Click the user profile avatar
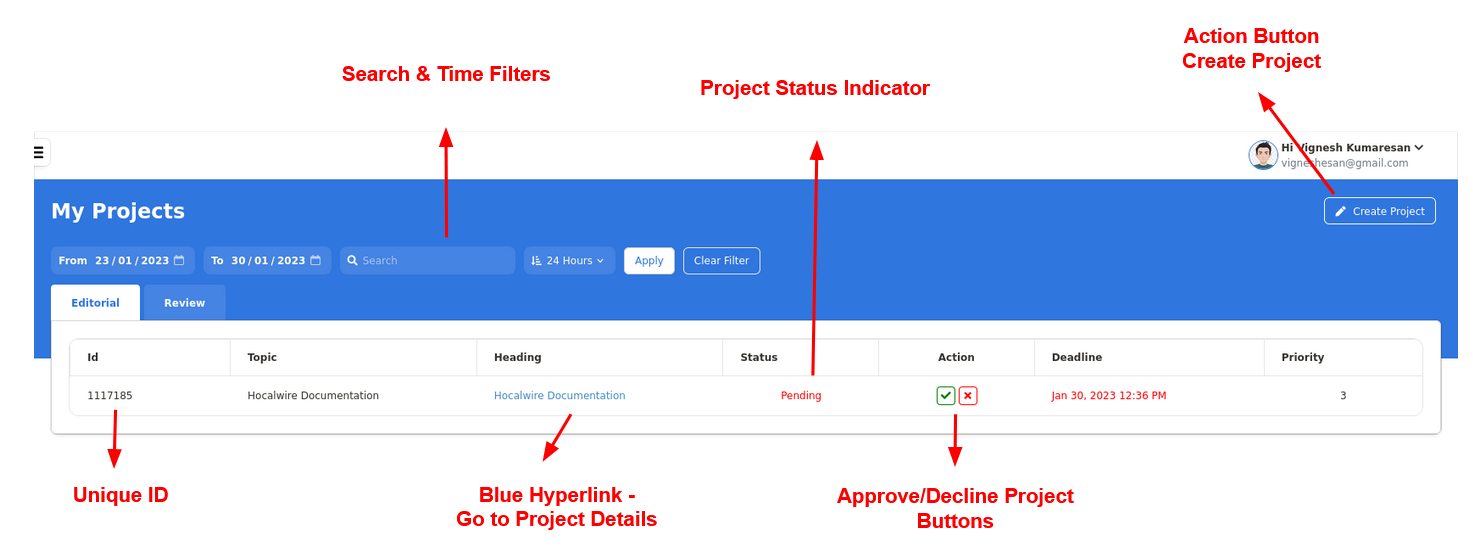 click(x=1263, y=155)
